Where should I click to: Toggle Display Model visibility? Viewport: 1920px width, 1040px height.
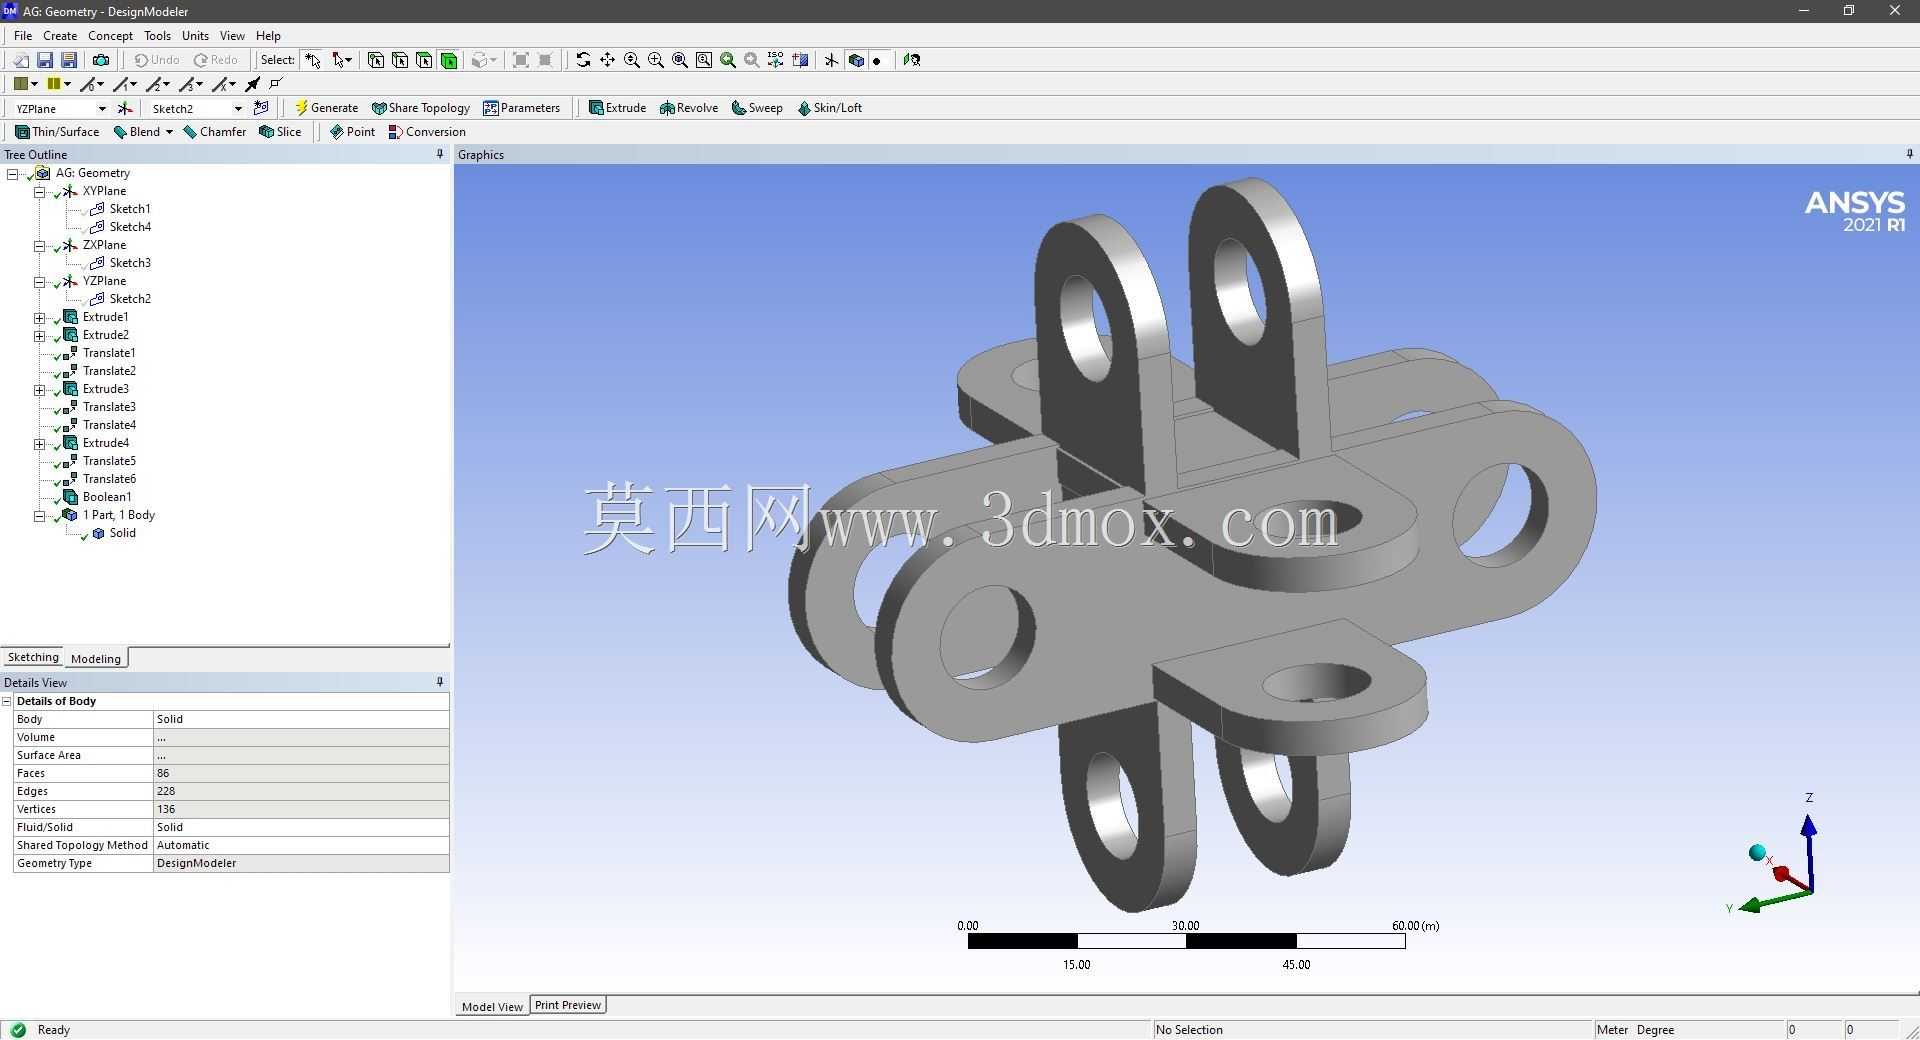(x=856, y=60)
